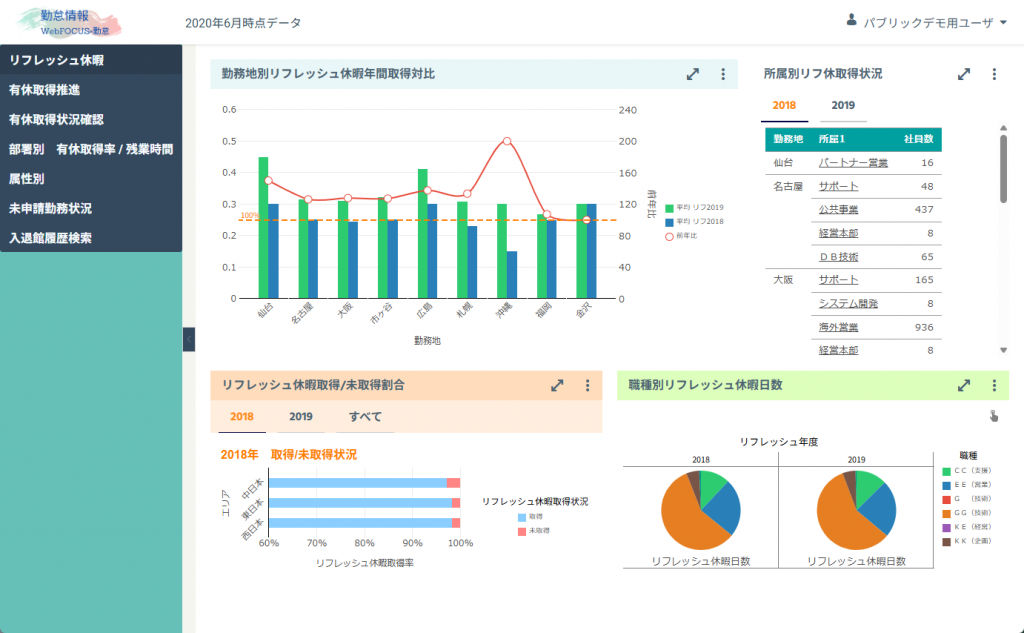
Task: Maximize the 職種別リフレッシュ休暇日数 panel
Action: click(x=964, y=385)
